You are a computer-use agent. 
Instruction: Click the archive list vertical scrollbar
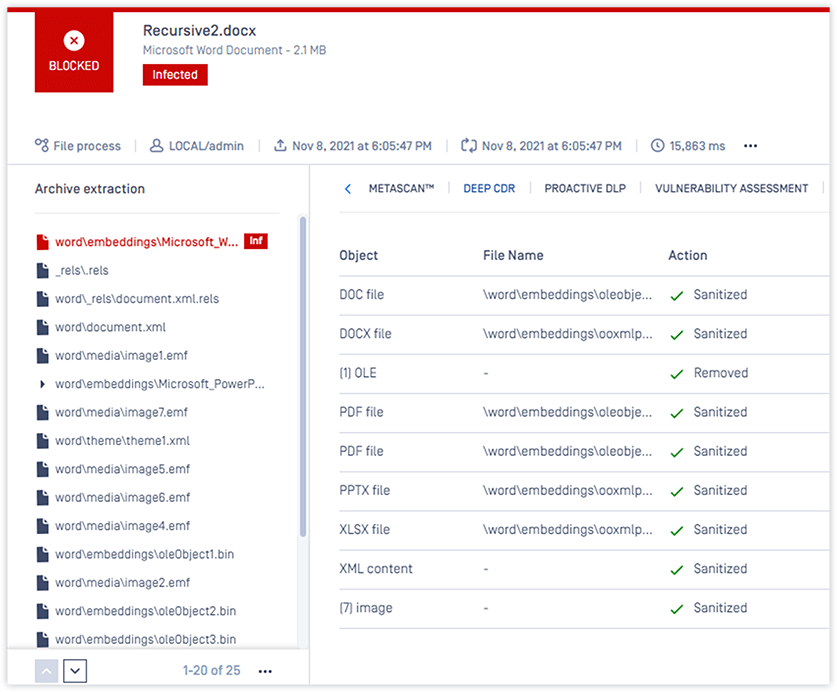click(303, 380)
